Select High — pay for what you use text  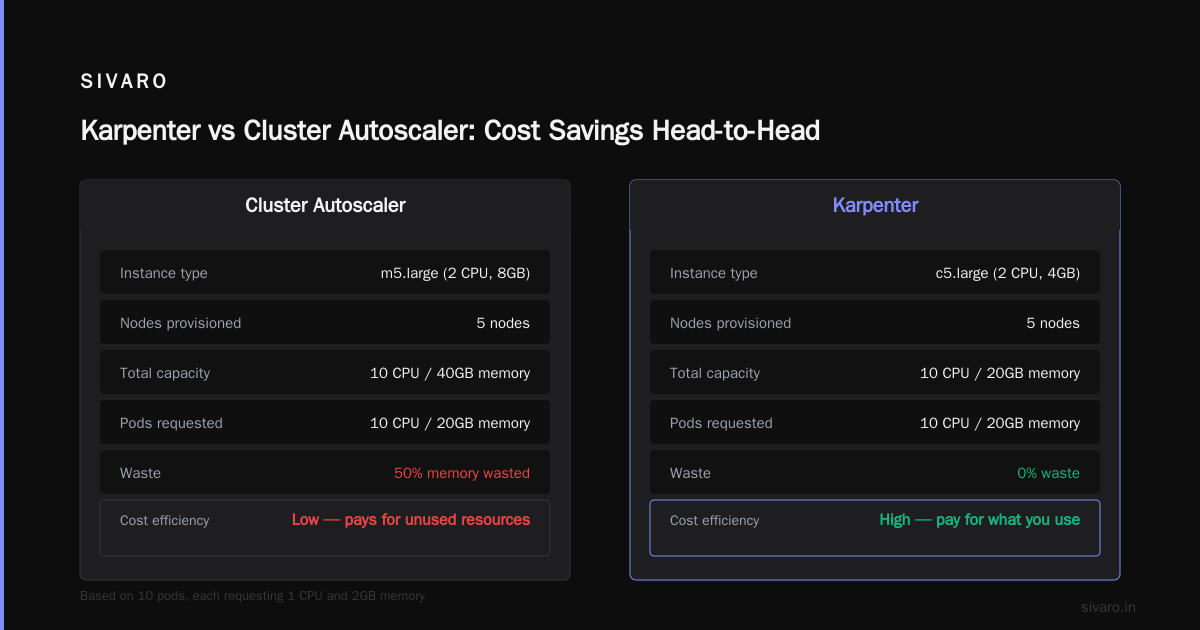980,520
